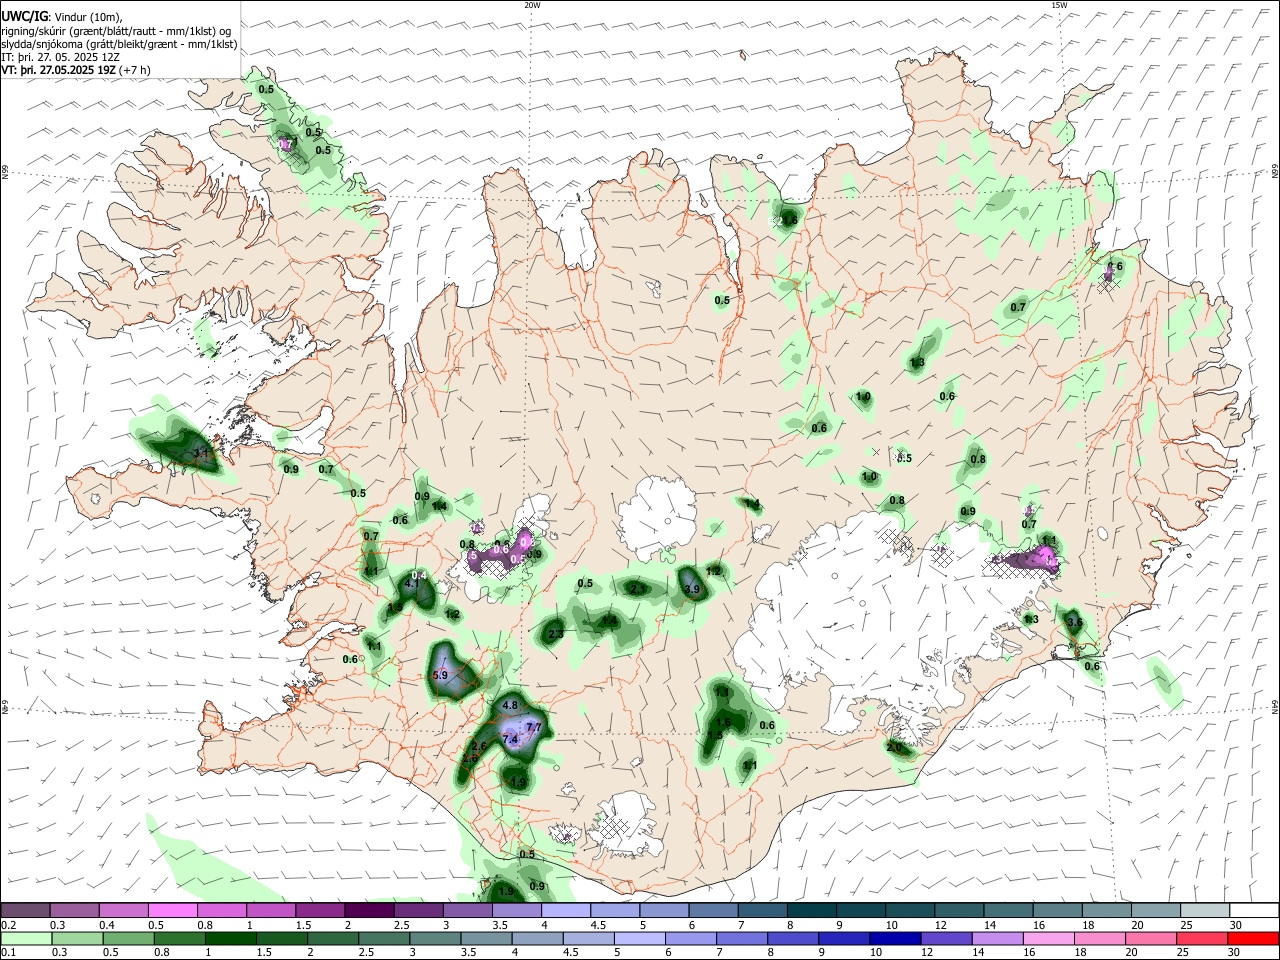Select the bright pink 0.5 swatch in upper legend

pos(172,910)
